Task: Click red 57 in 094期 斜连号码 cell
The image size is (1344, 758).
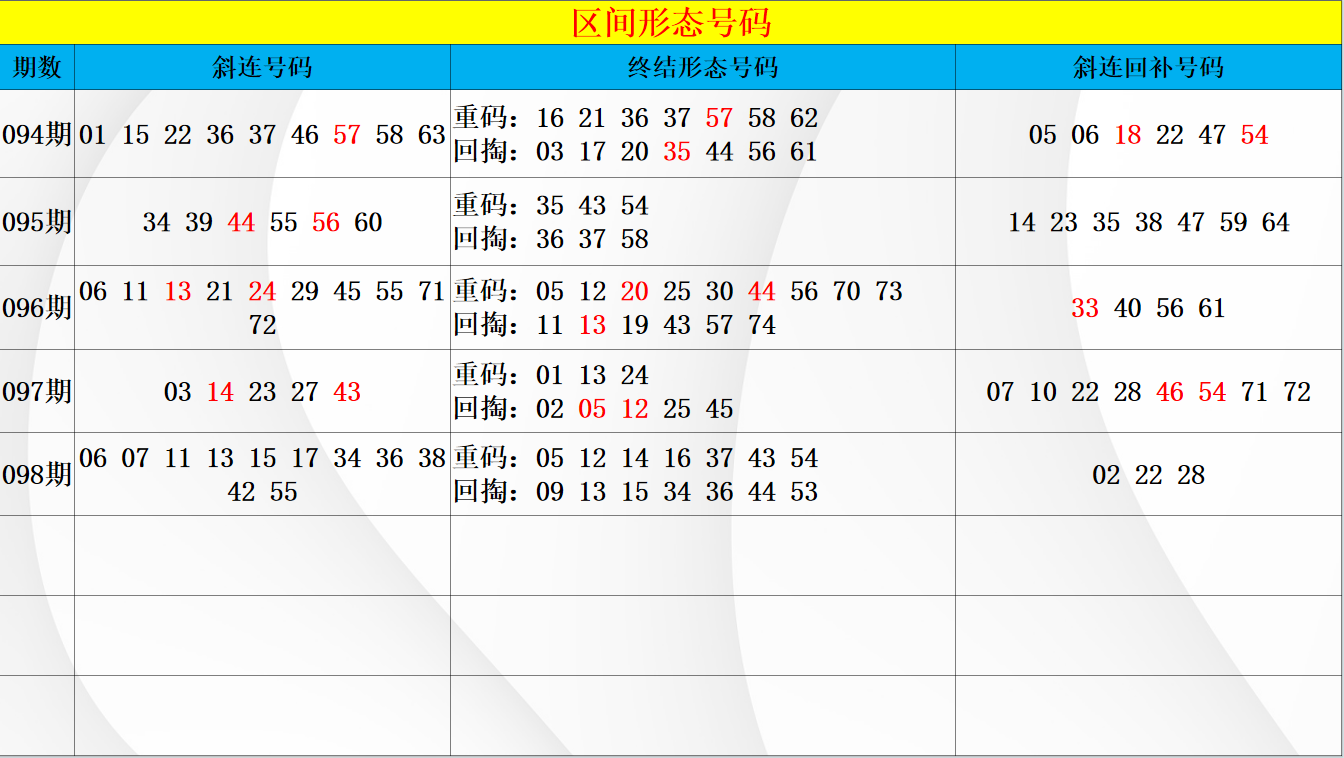Action: pyautogui.click(x=347, y=135)
